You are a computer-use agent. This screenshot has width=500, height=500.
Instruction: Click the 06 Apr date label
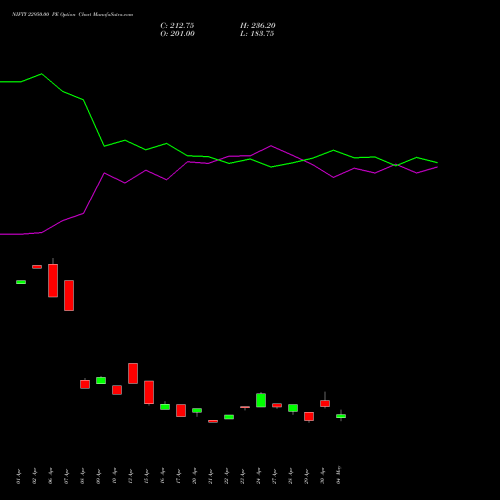50,476
